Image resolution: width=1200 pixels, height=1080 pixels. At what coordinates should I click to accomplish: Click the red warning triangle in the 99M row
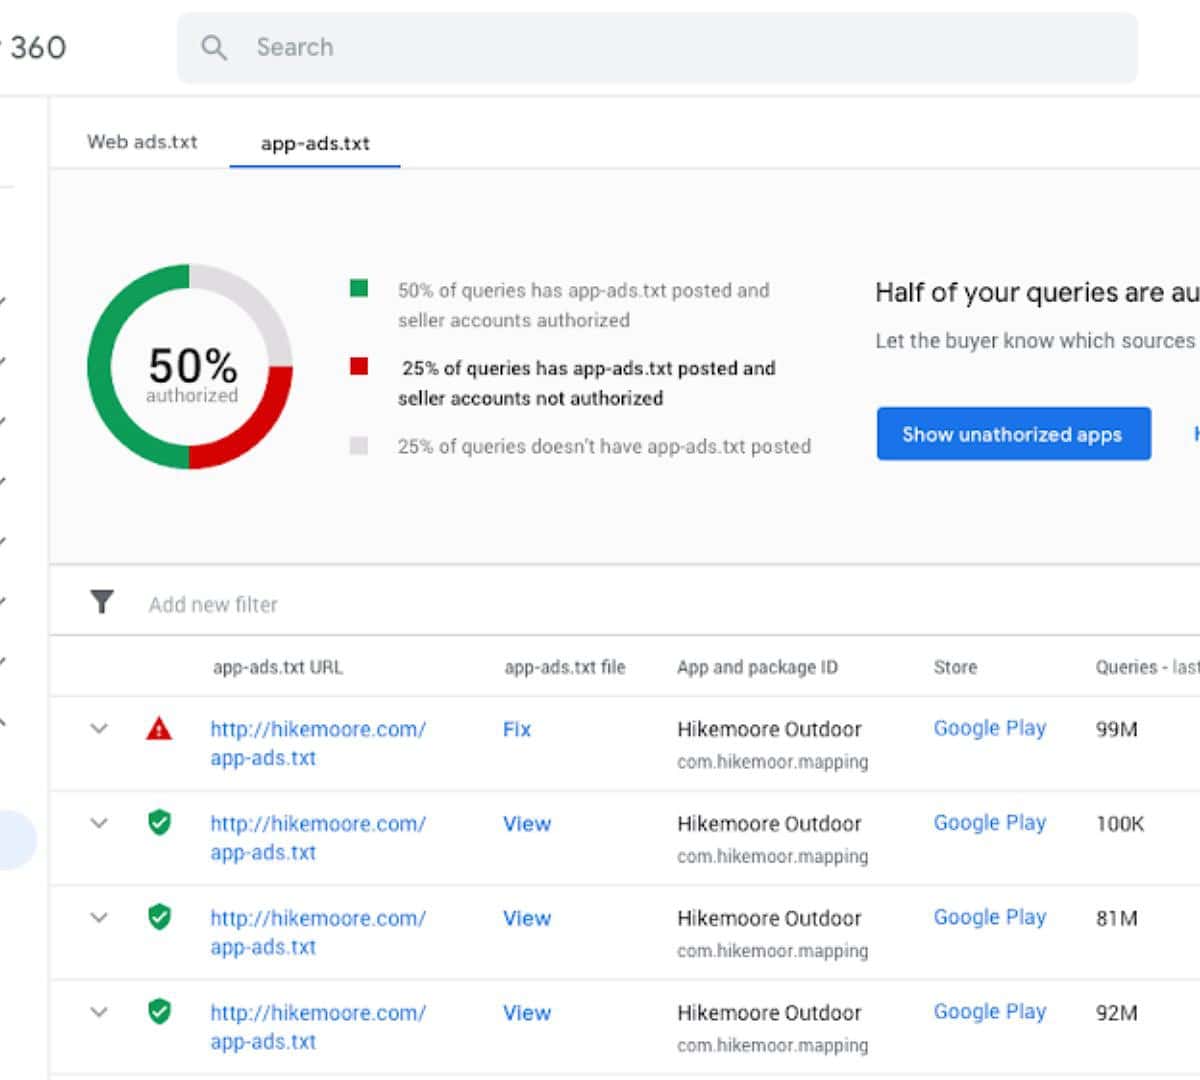pyautogui.click(x=159, y=729)
